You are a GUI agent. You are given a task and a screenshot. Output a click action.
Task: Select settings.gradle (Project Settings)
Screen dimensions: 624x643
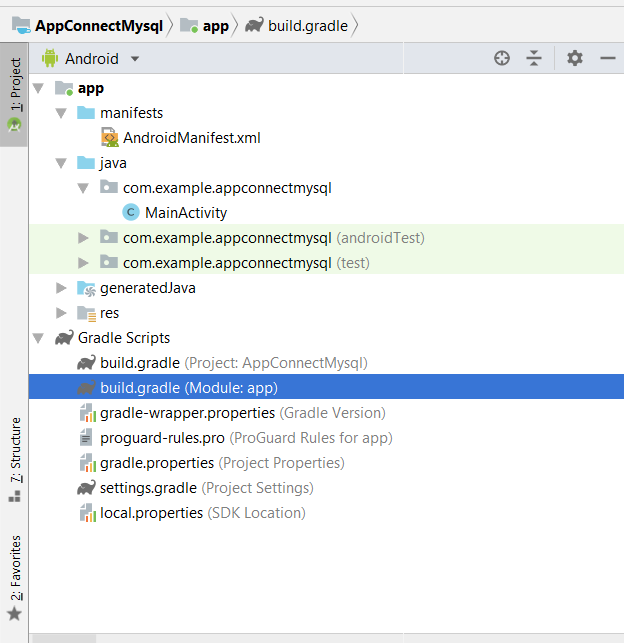(x=326, y=488)
